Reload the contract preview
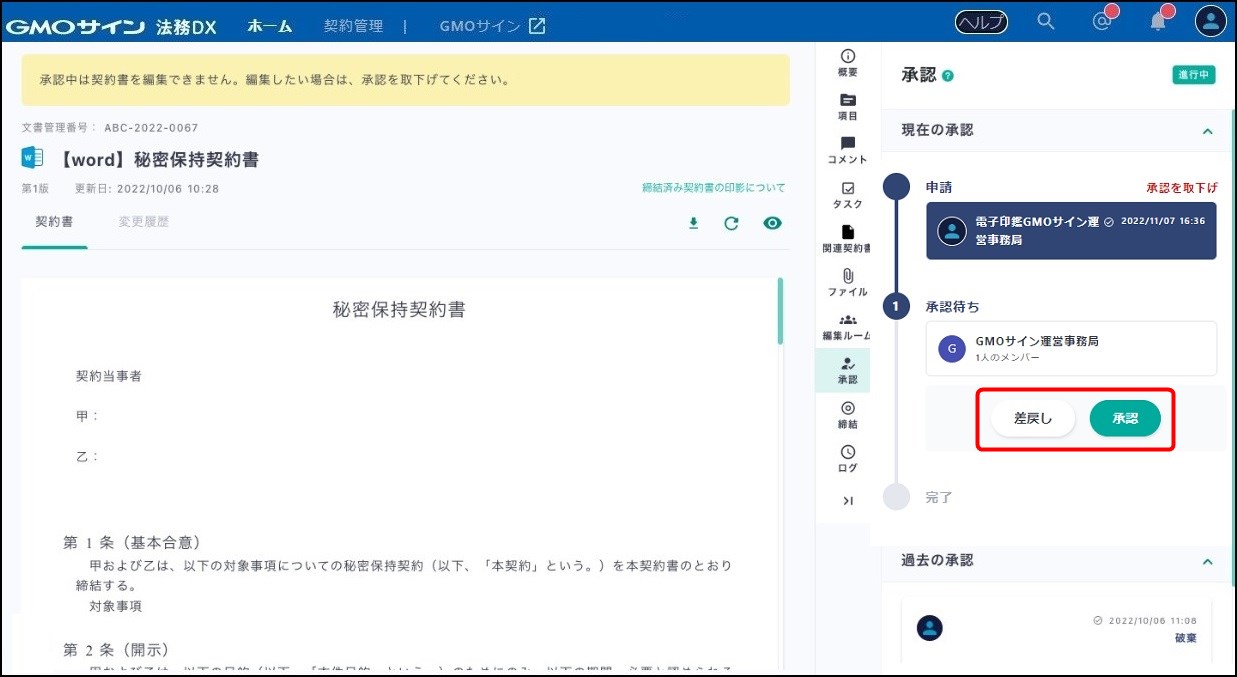 point(732,223)
